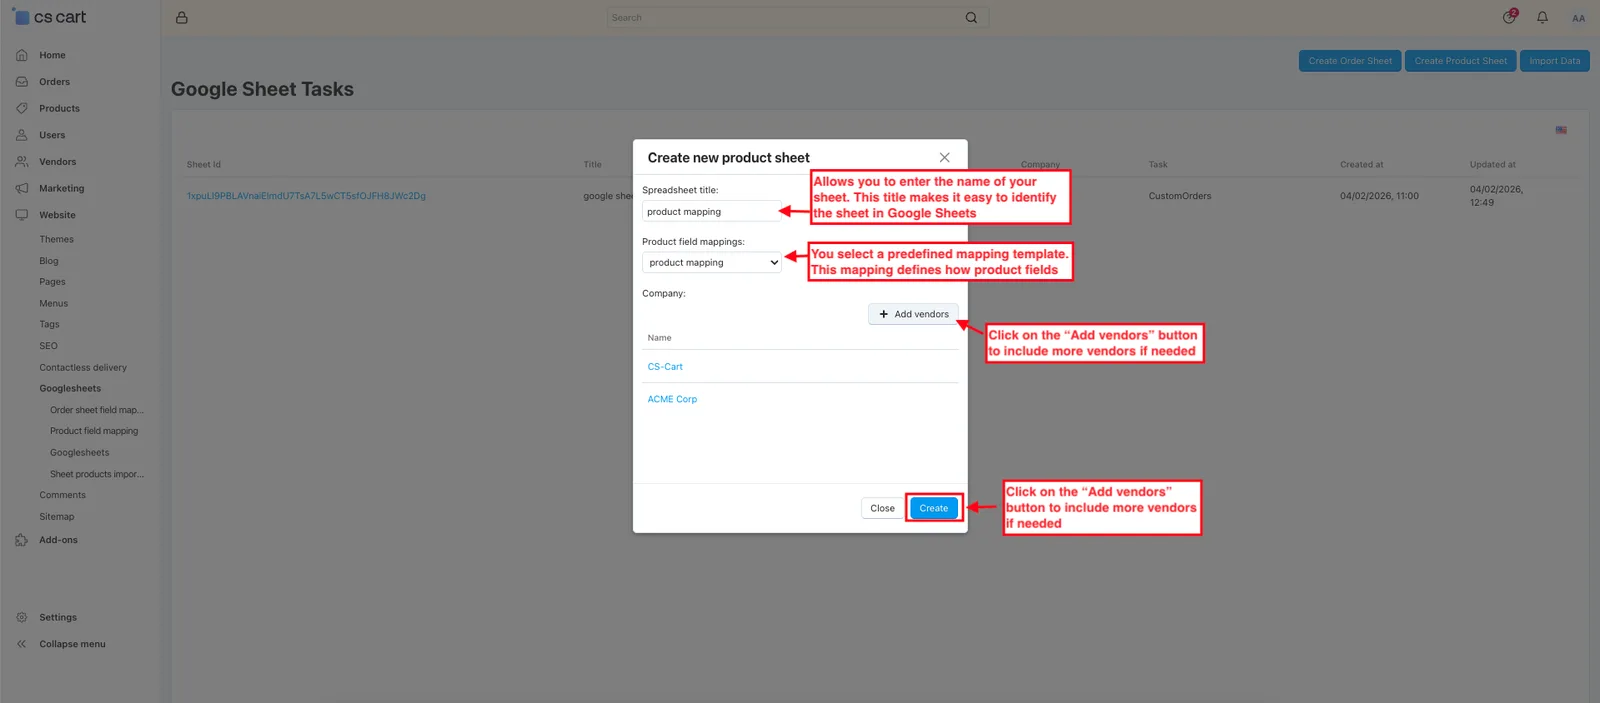1600x703 pixels.
Task: Click the Marketing megaphone icon
Action: pyautogui.click(x=22, y=188)
